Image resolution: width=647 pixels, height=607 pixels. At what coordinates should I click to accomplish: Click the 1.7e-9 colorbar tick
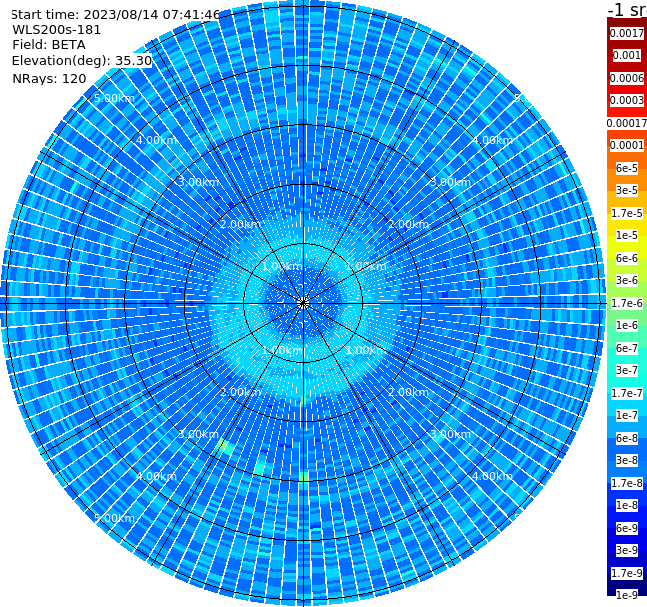tap(627, 573)
